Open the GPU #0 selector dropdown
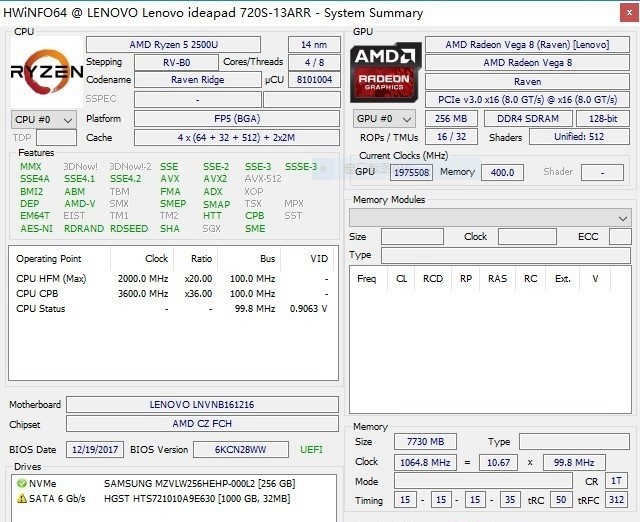 click(x=384, y=119)
